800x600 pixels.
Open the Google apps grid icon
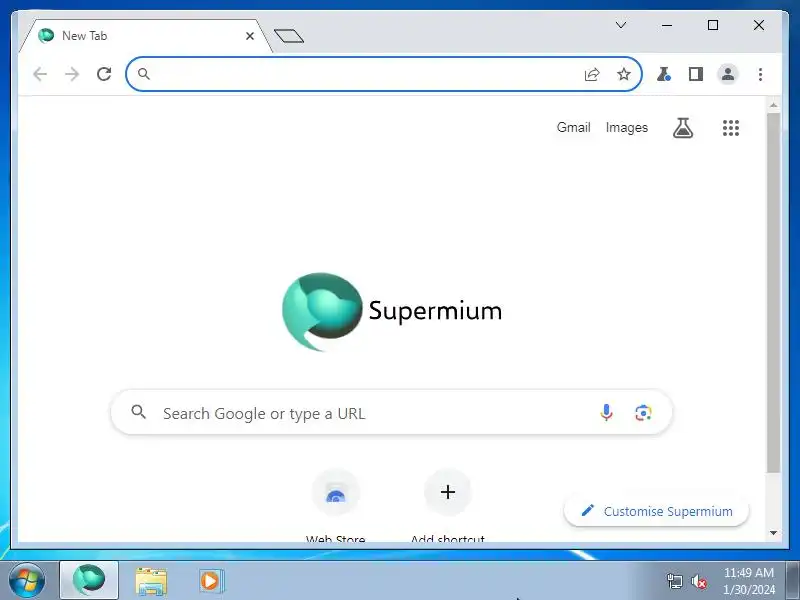coord(731,128)
